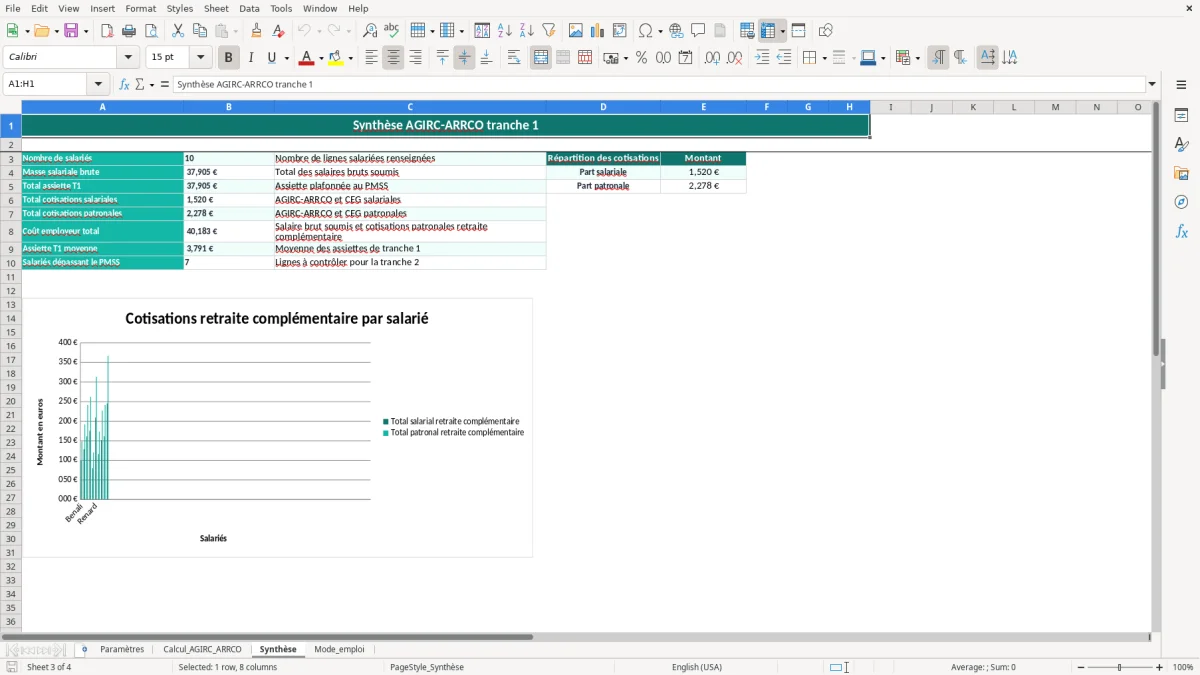Open the Sheet menu
Screen dimensions: 1200x675
216,8
